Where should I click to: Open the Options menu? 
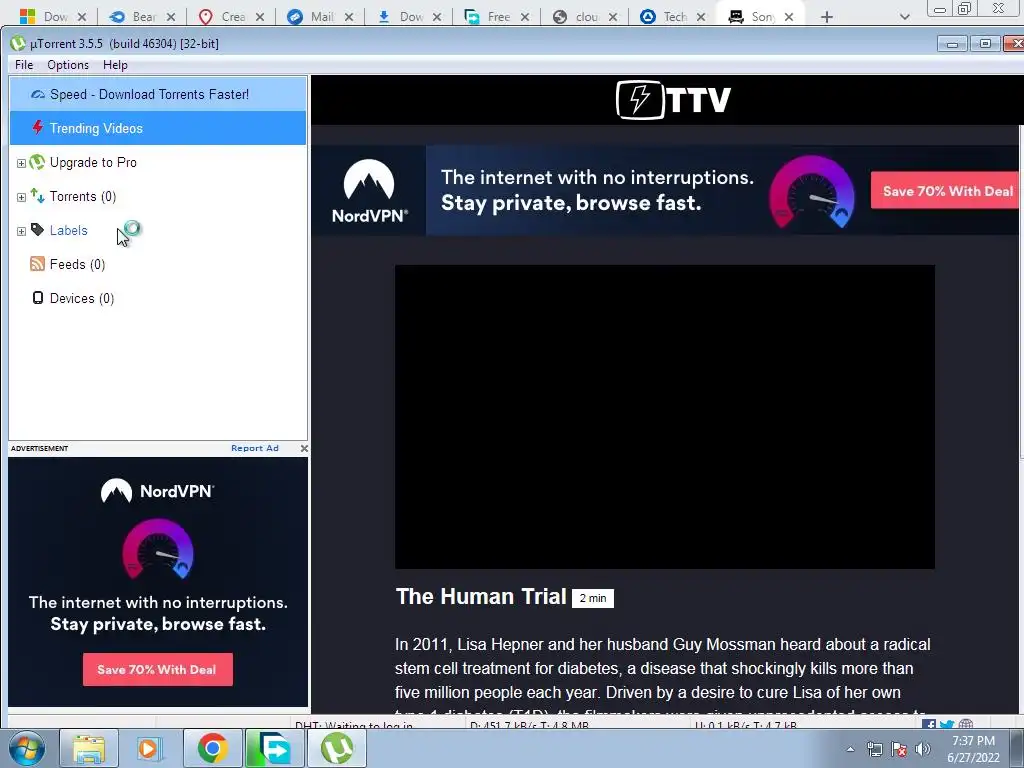coord(68,65)
